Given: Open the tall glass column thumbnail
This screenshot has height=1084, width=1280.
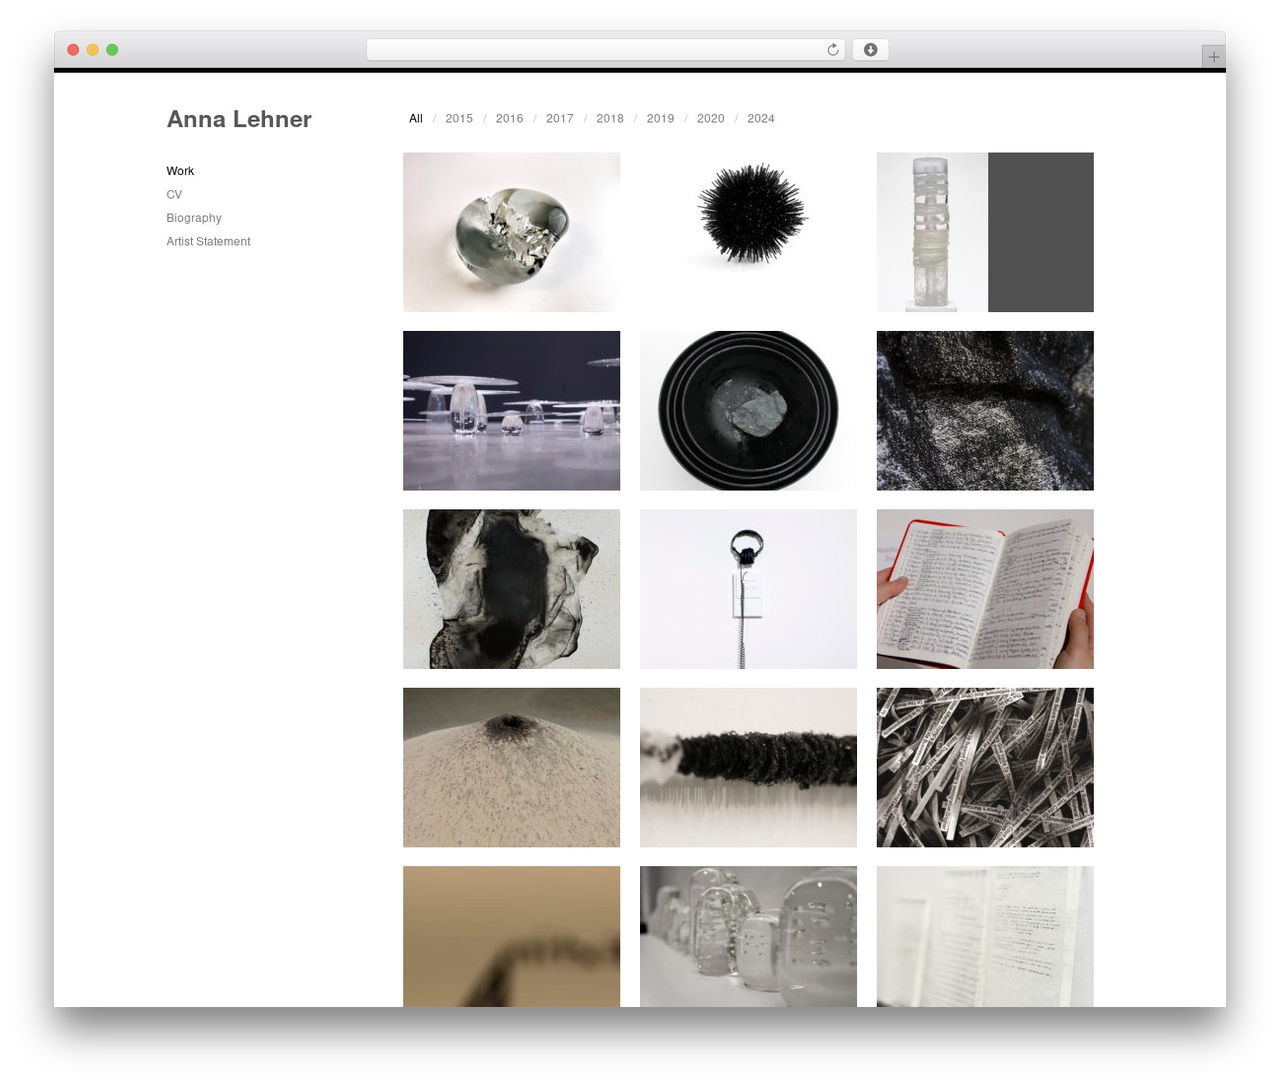Looking at the screenshot, I should [x=985, y=232].
